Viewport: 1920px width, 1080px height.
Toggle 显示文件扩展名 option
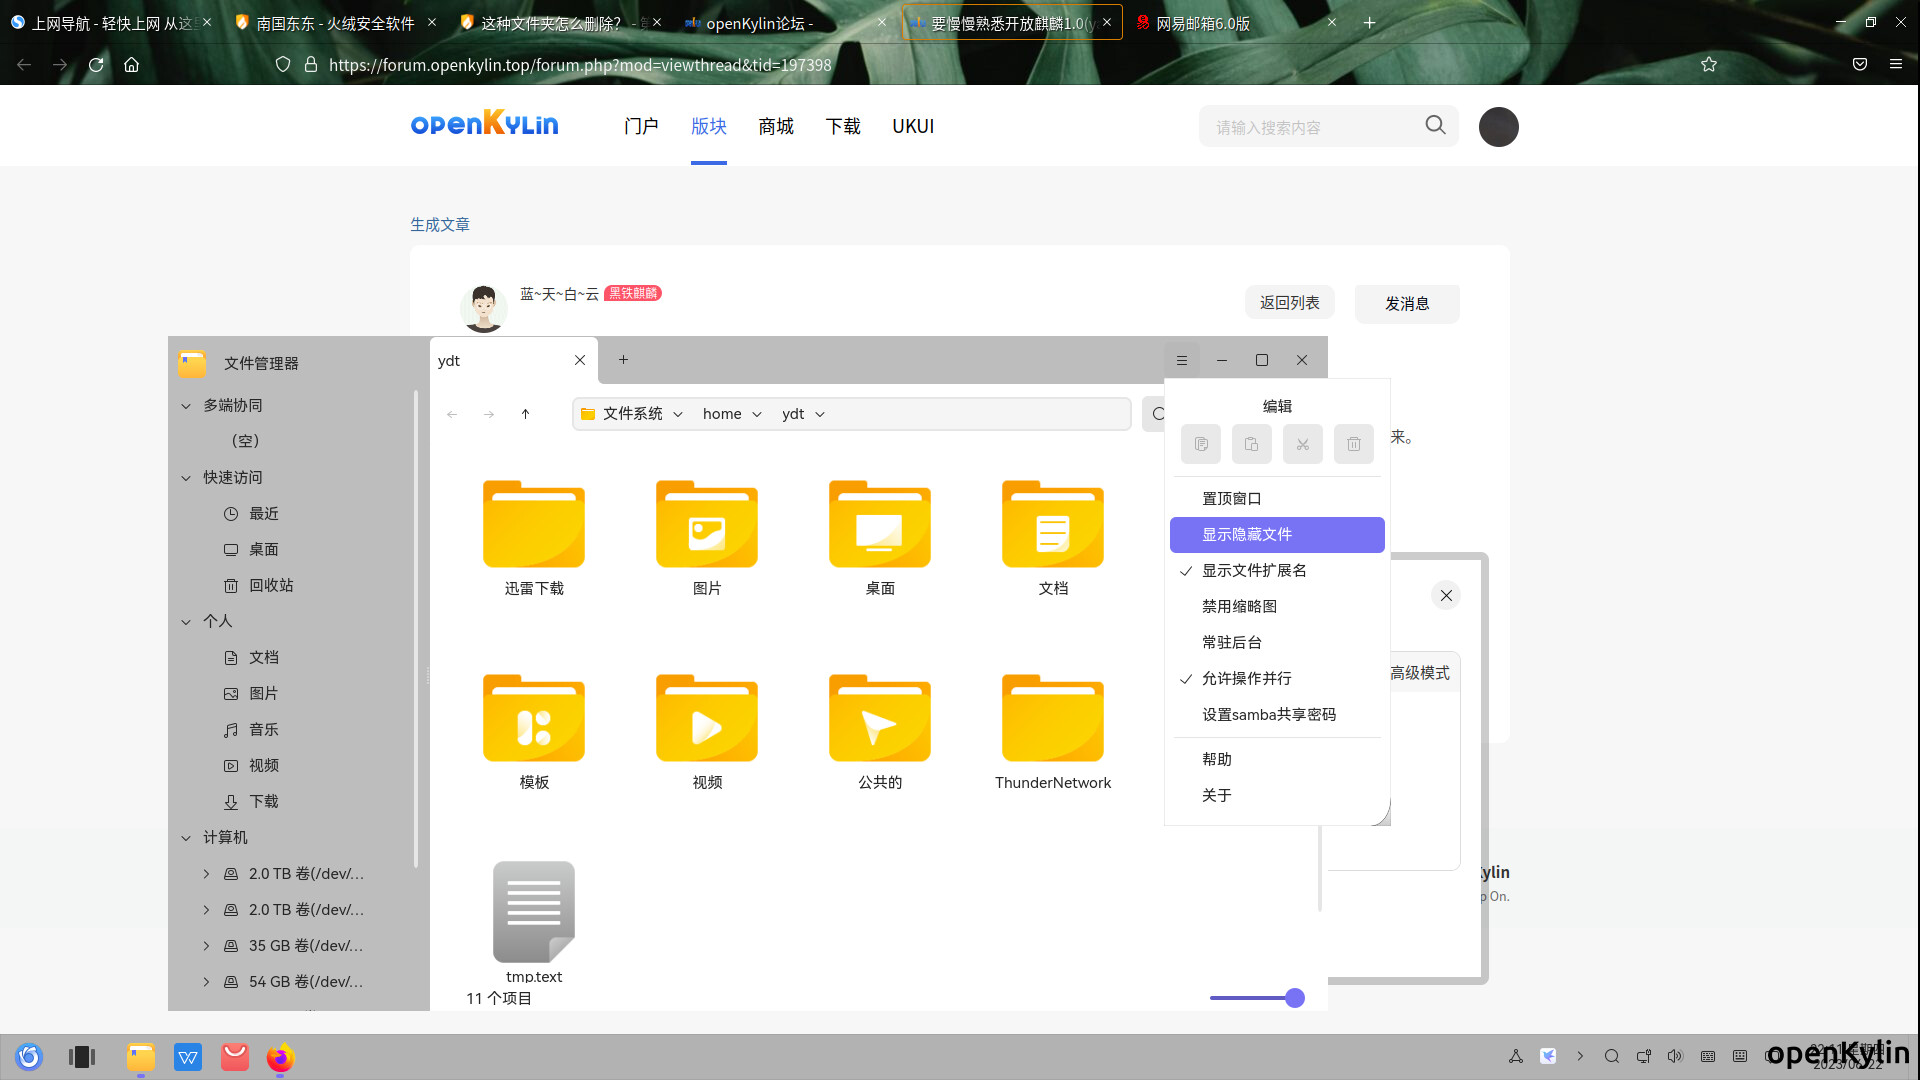(x=1254, y=570)
